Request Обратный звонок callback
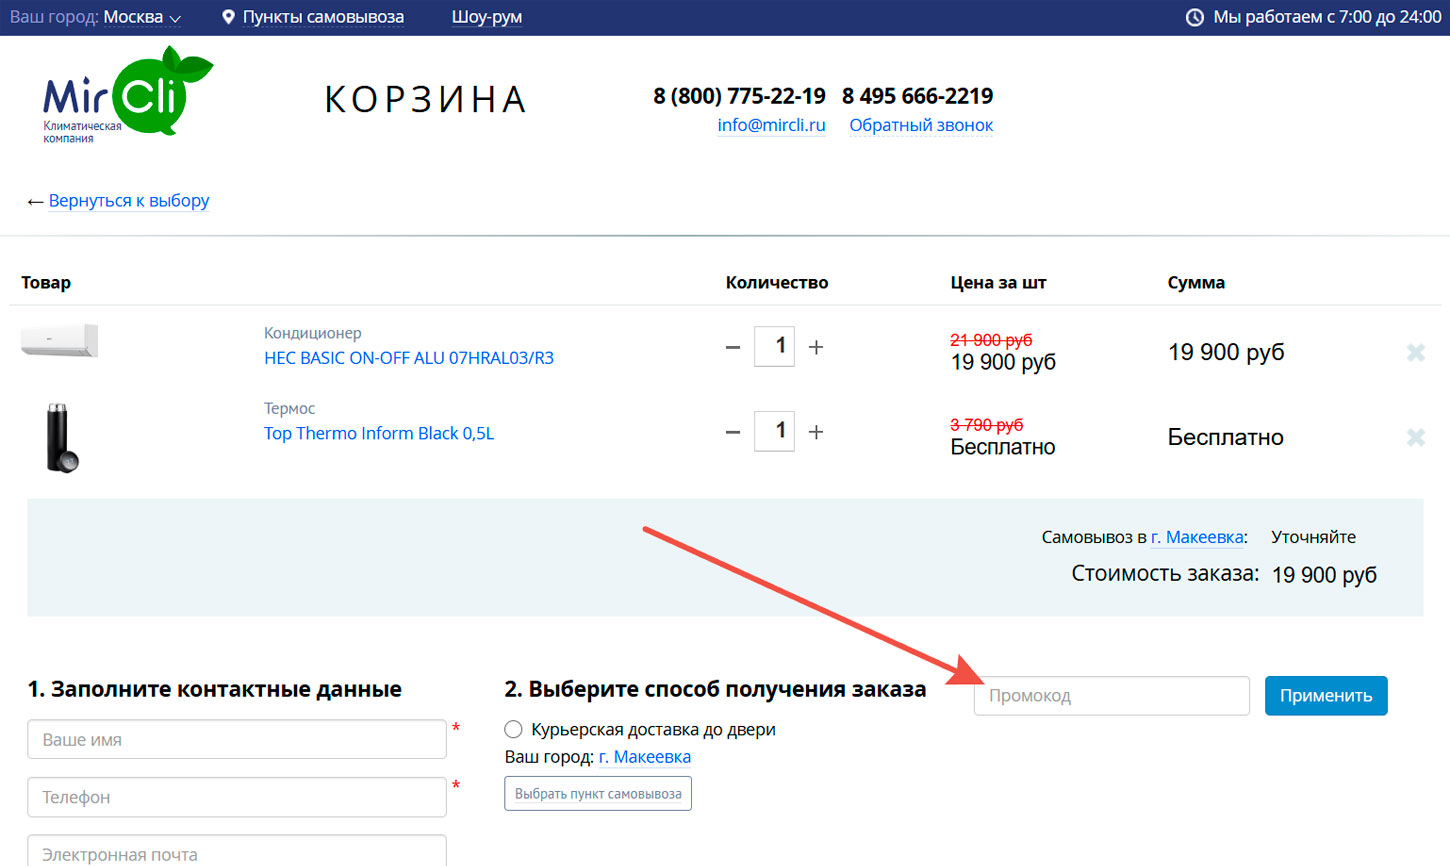 (x=921, y=125)
